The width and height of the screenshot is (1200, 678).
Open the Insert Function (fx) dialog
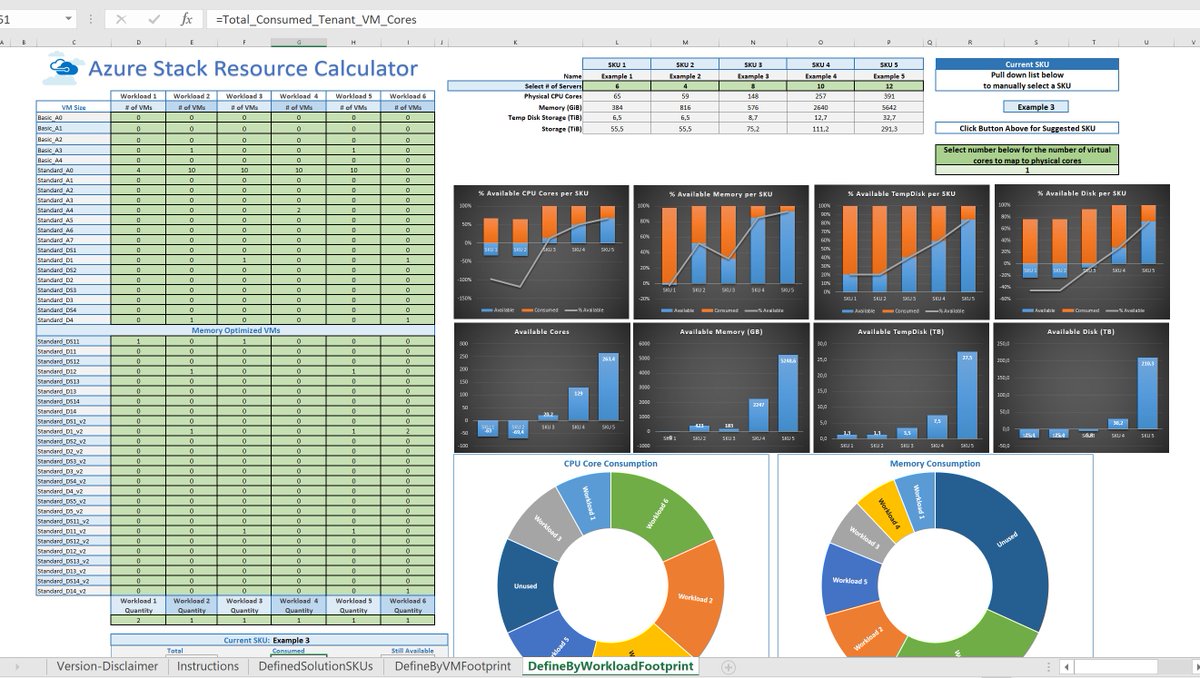186,19
